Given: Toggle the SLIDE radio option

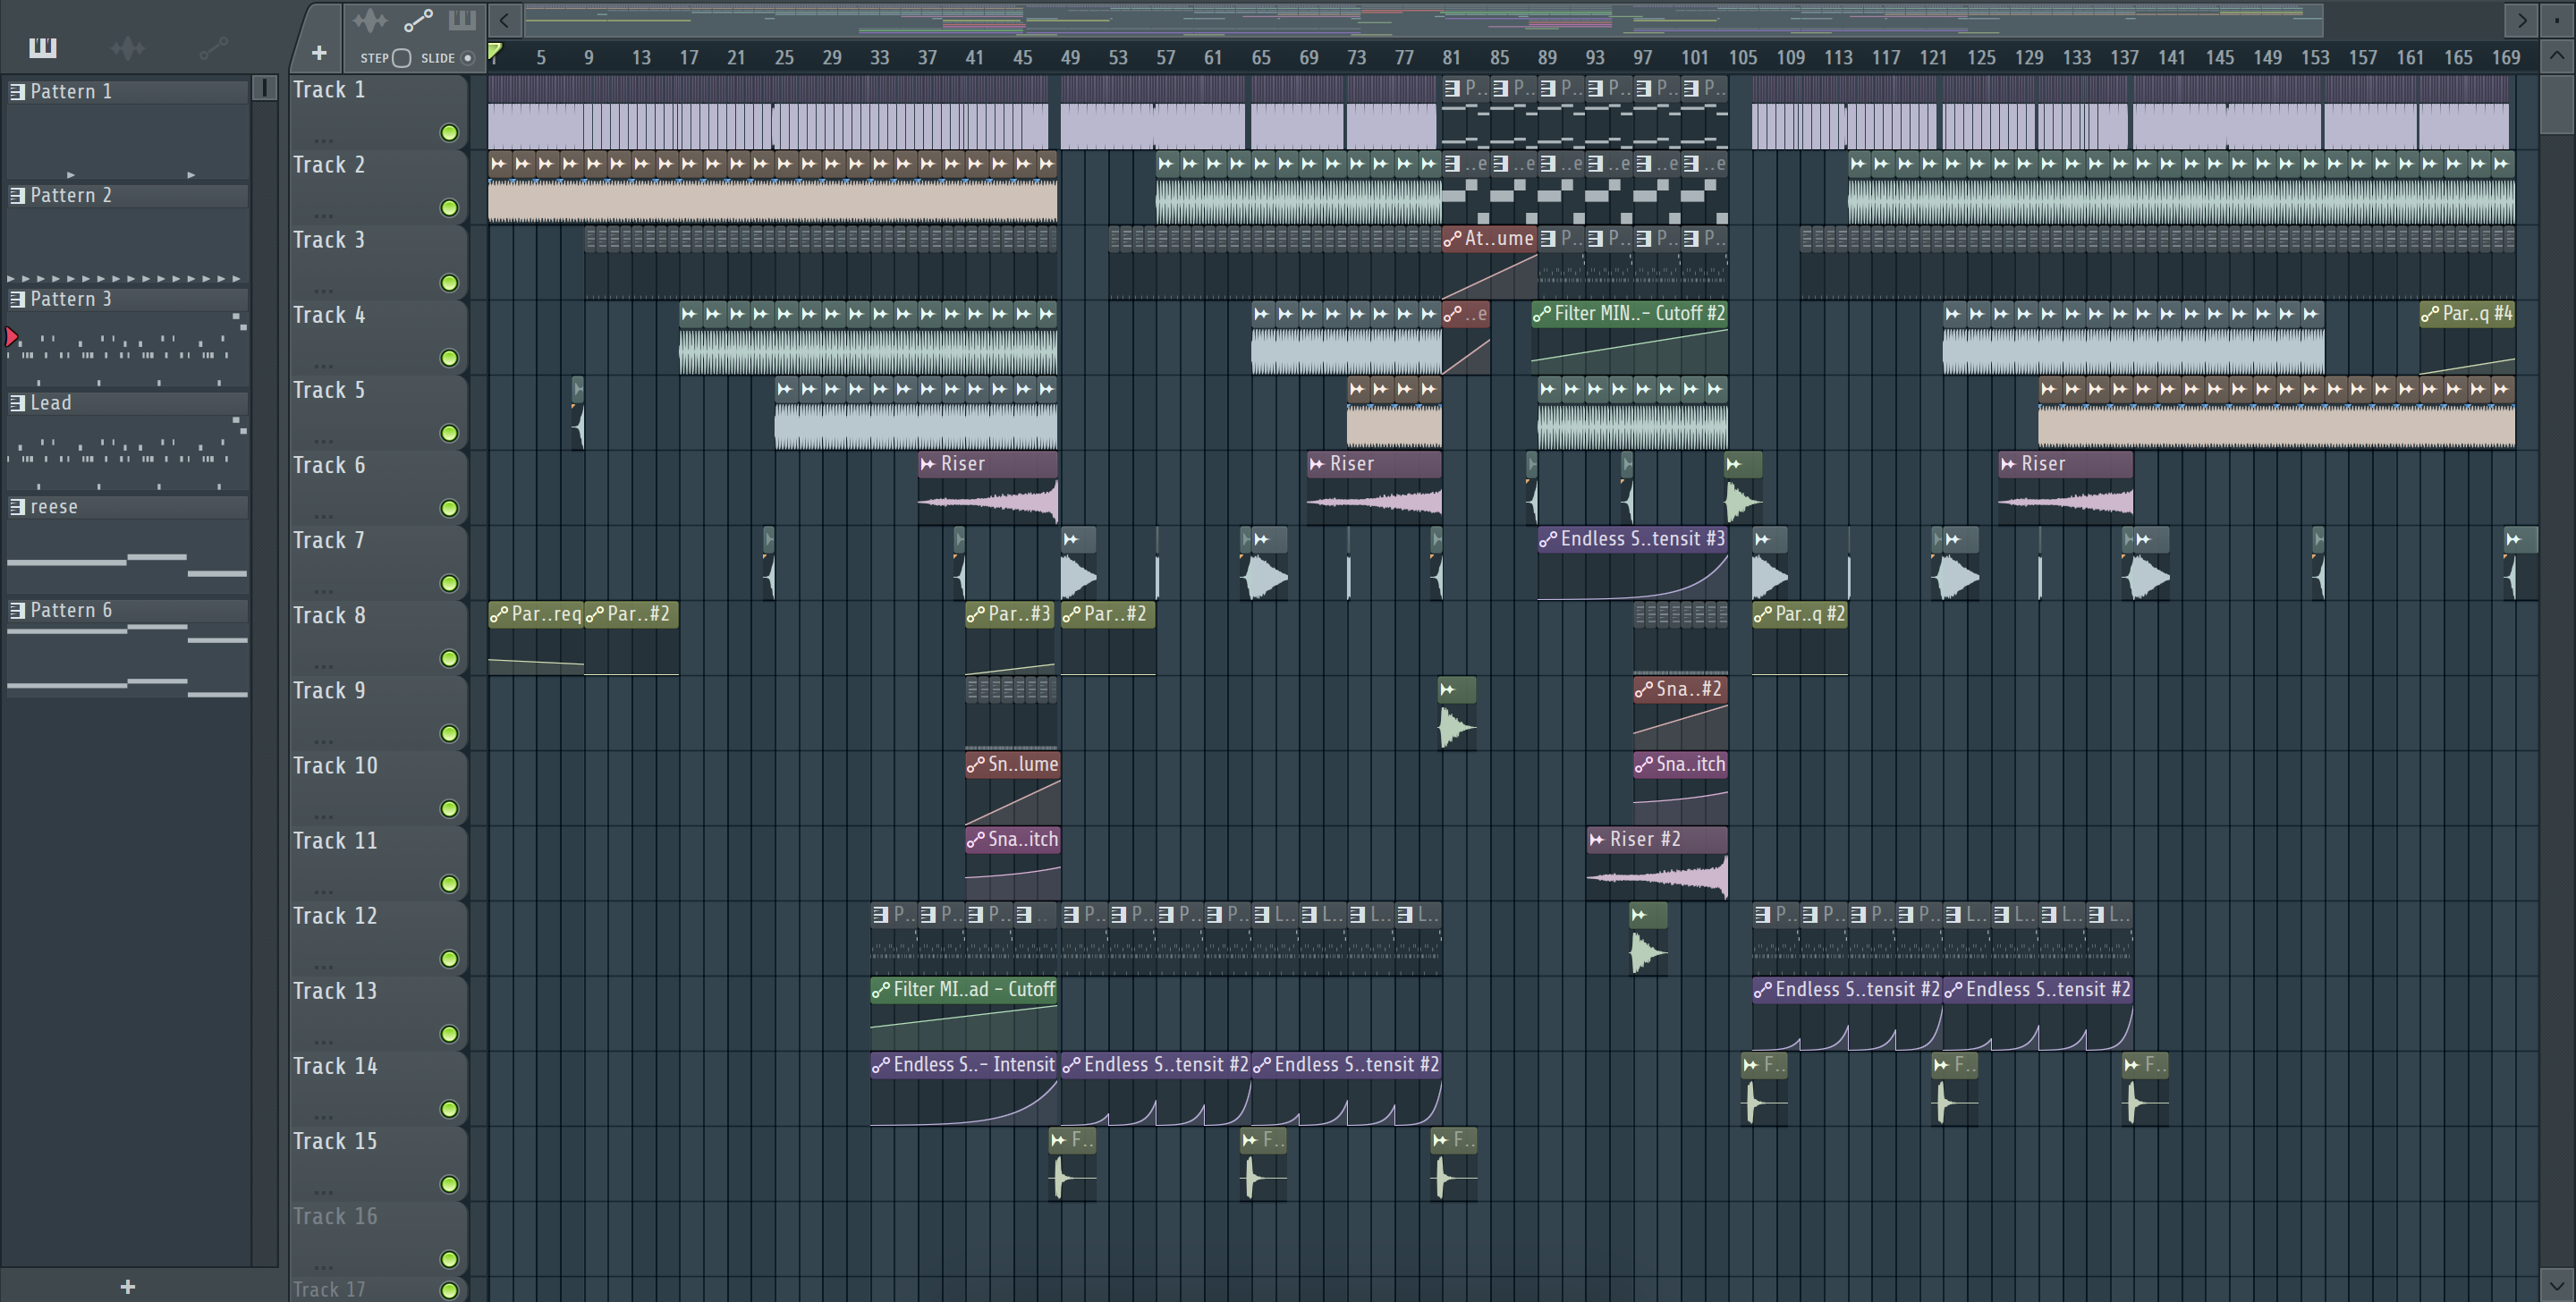Looking at the screenshot, I should coord(467,58).
